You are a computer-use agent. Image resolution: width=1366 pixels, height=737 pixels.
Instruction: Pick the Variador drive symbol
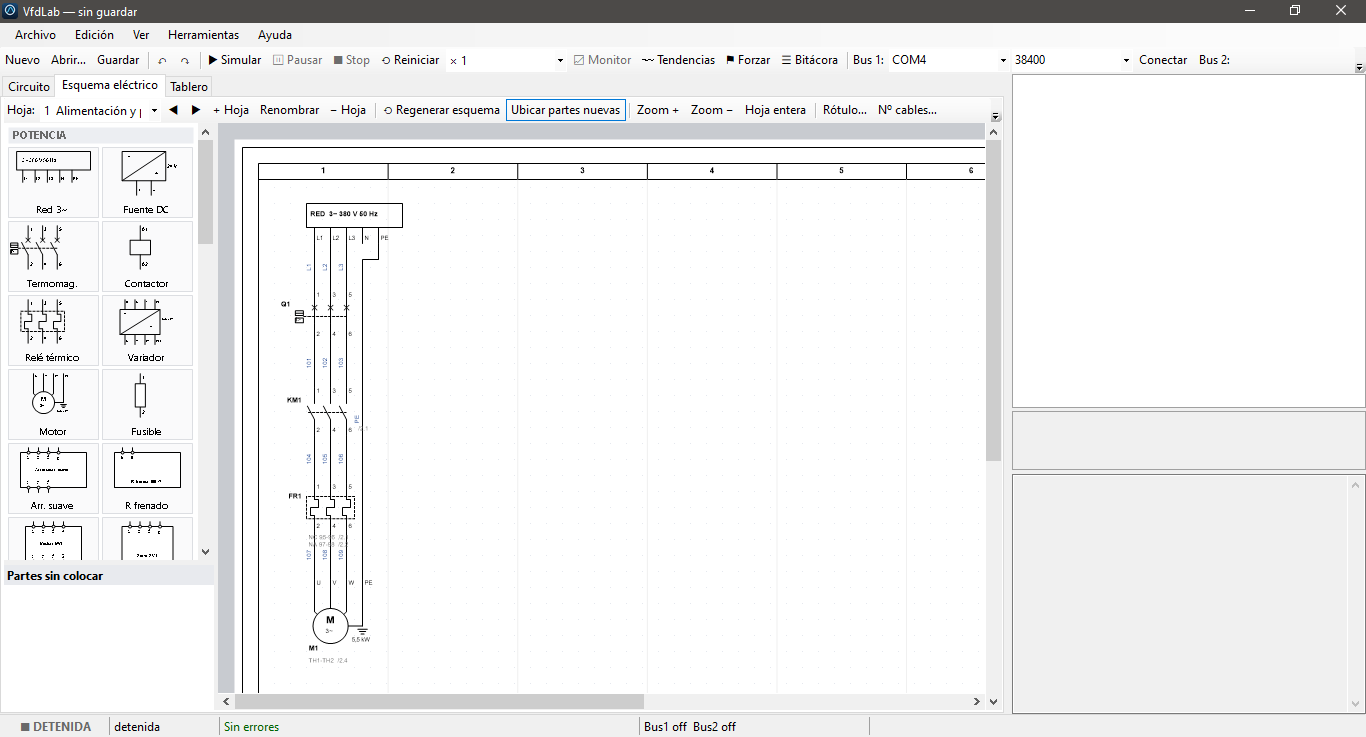coord(147,330)
